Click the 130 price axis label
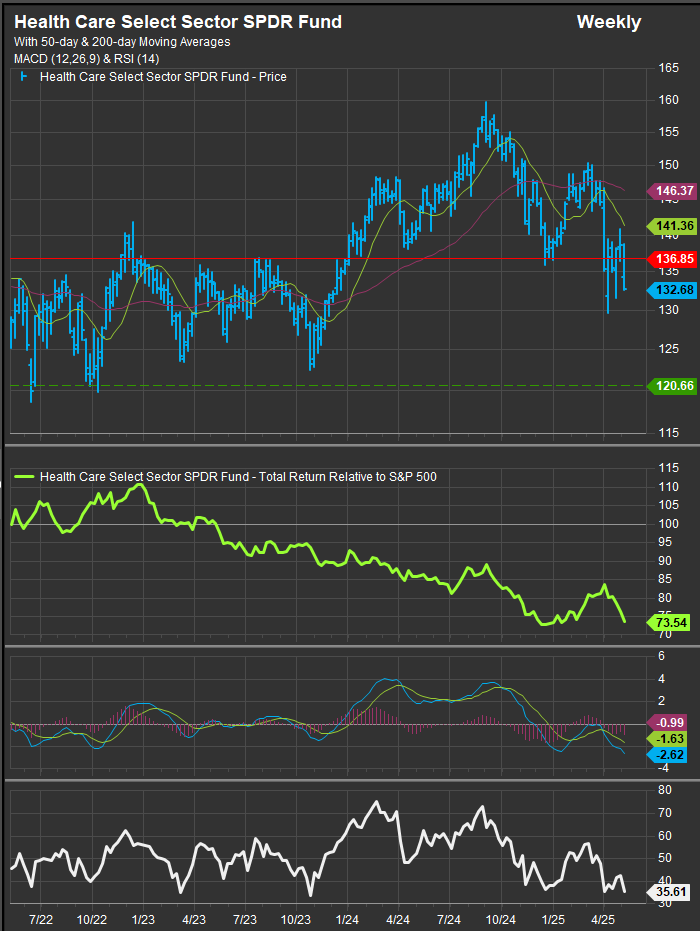 tap(669, 310)
